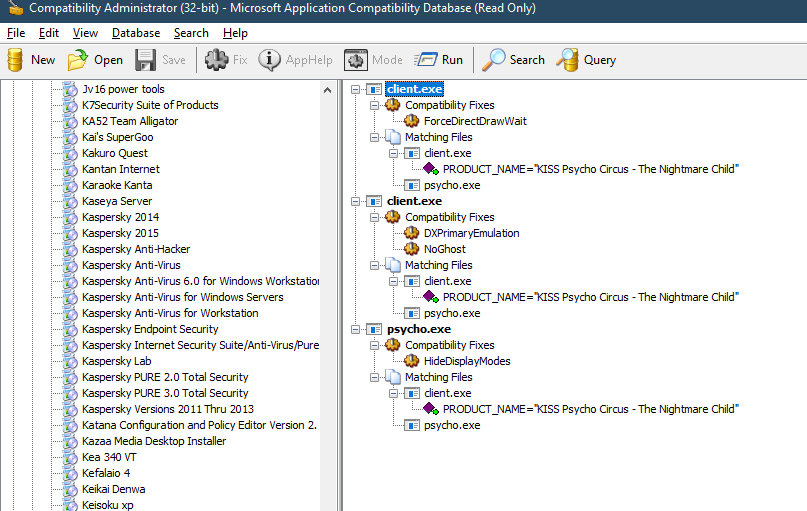
Task: Click the top-level psycho.exe entry icon
Action: 374,329
